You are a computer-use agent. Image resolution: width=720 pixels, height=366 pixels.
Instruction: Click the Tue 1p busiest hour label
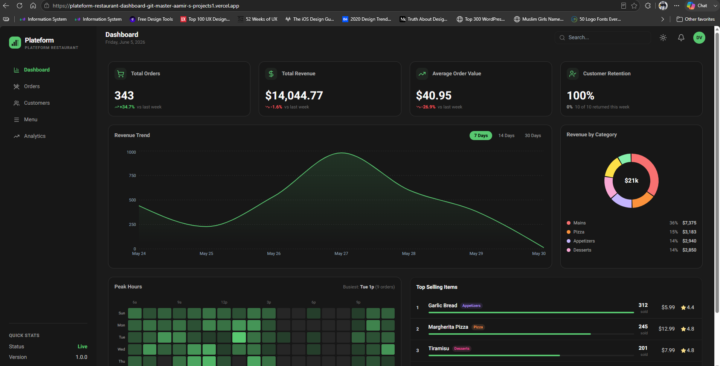tap(367, 287)
